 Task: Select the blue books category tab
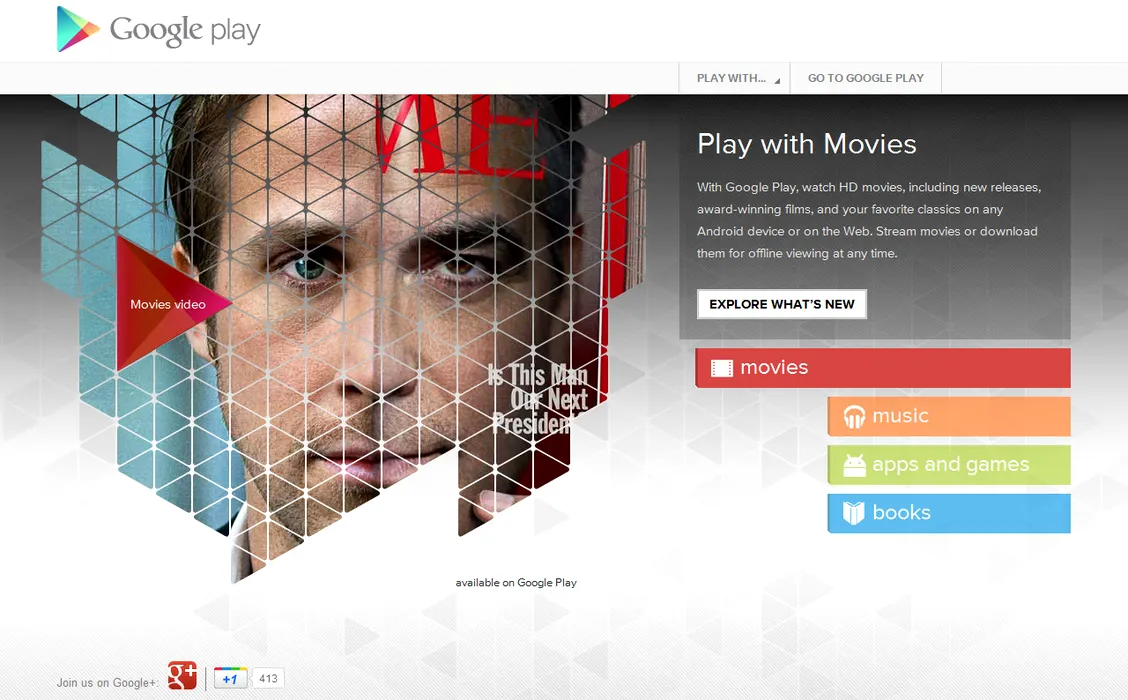[x=949, y=513]
